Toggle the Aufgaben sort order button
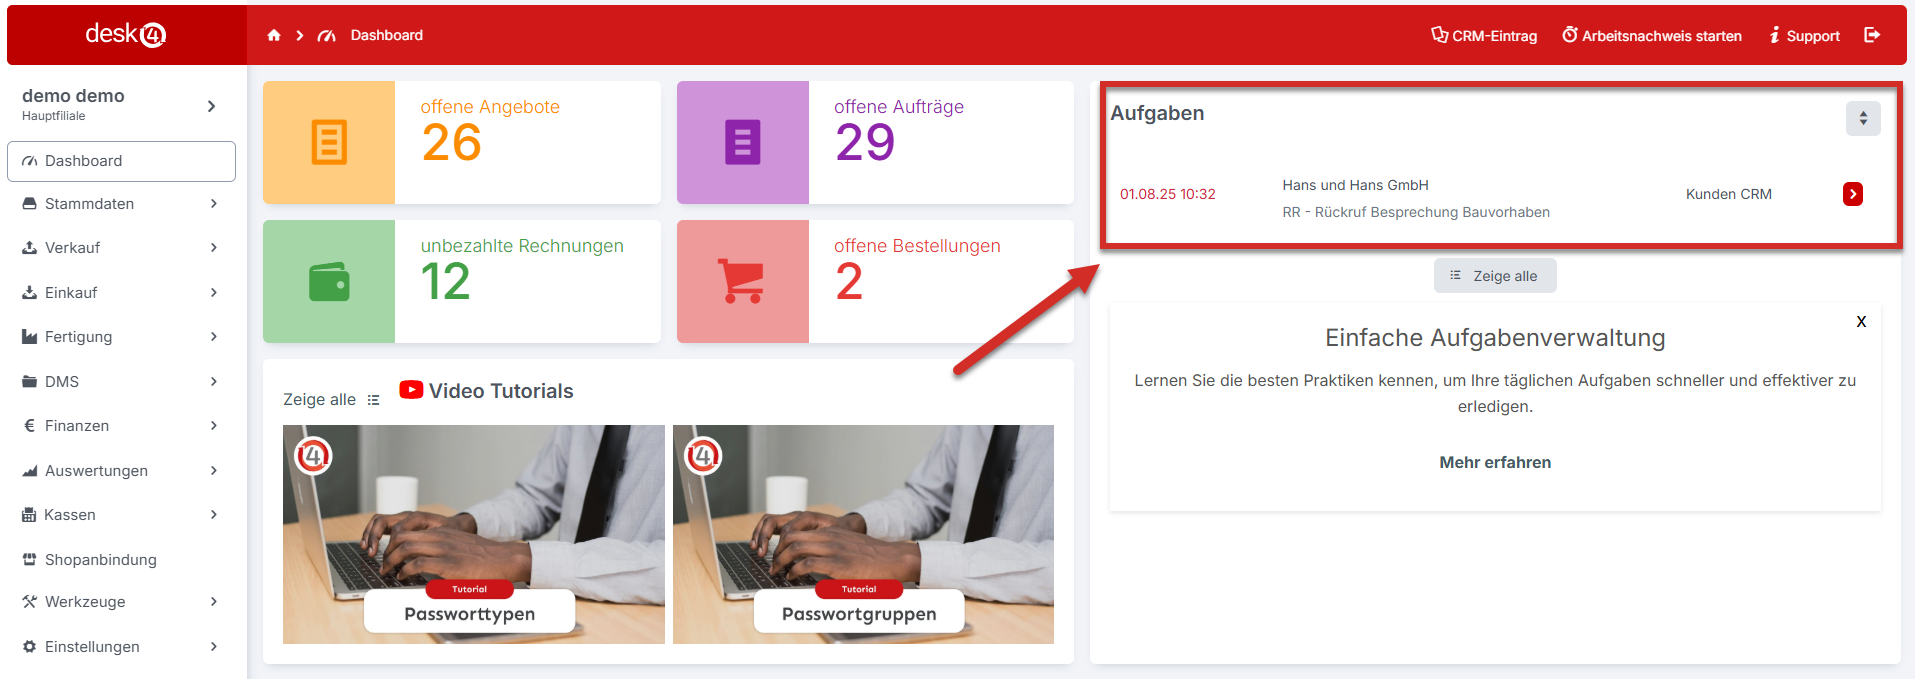Viewport: 1915px width, 679px height. pyautogui.click(x=1862, y=118)
